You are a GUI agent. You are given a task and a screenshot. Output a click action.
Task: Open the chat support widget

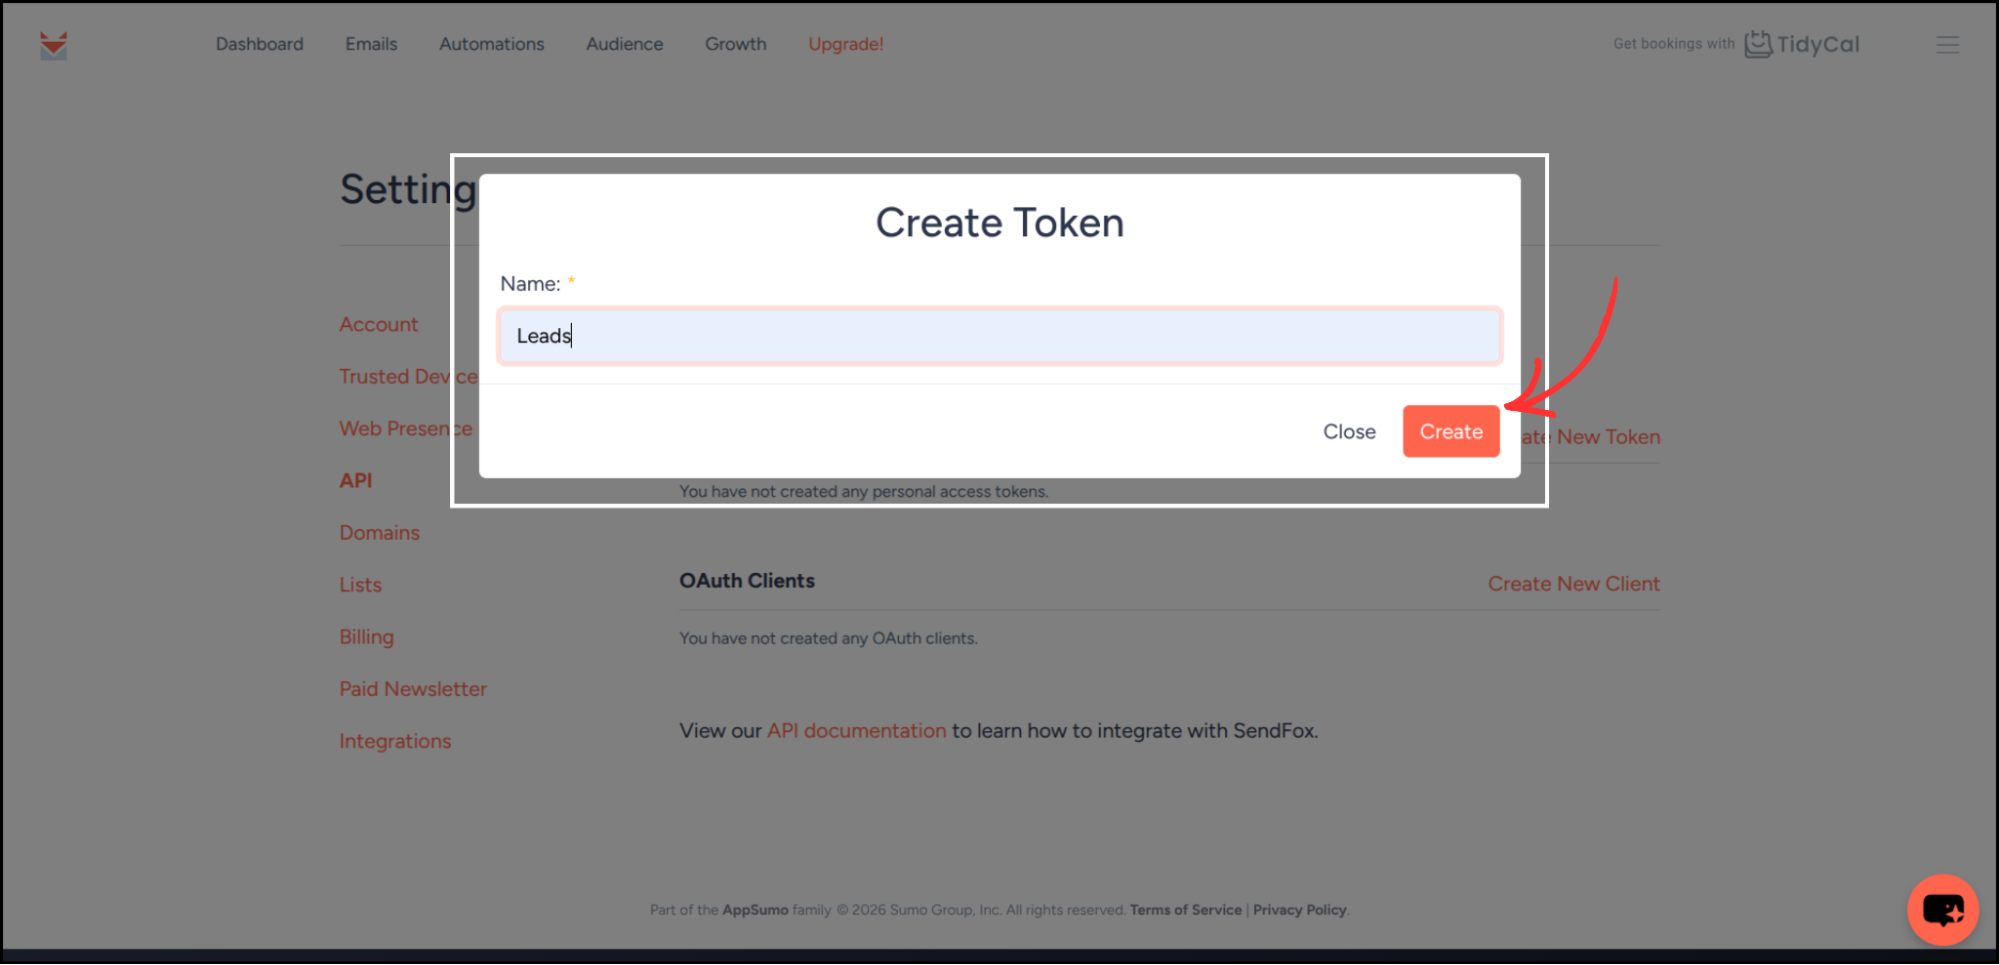coord(1942,910)
